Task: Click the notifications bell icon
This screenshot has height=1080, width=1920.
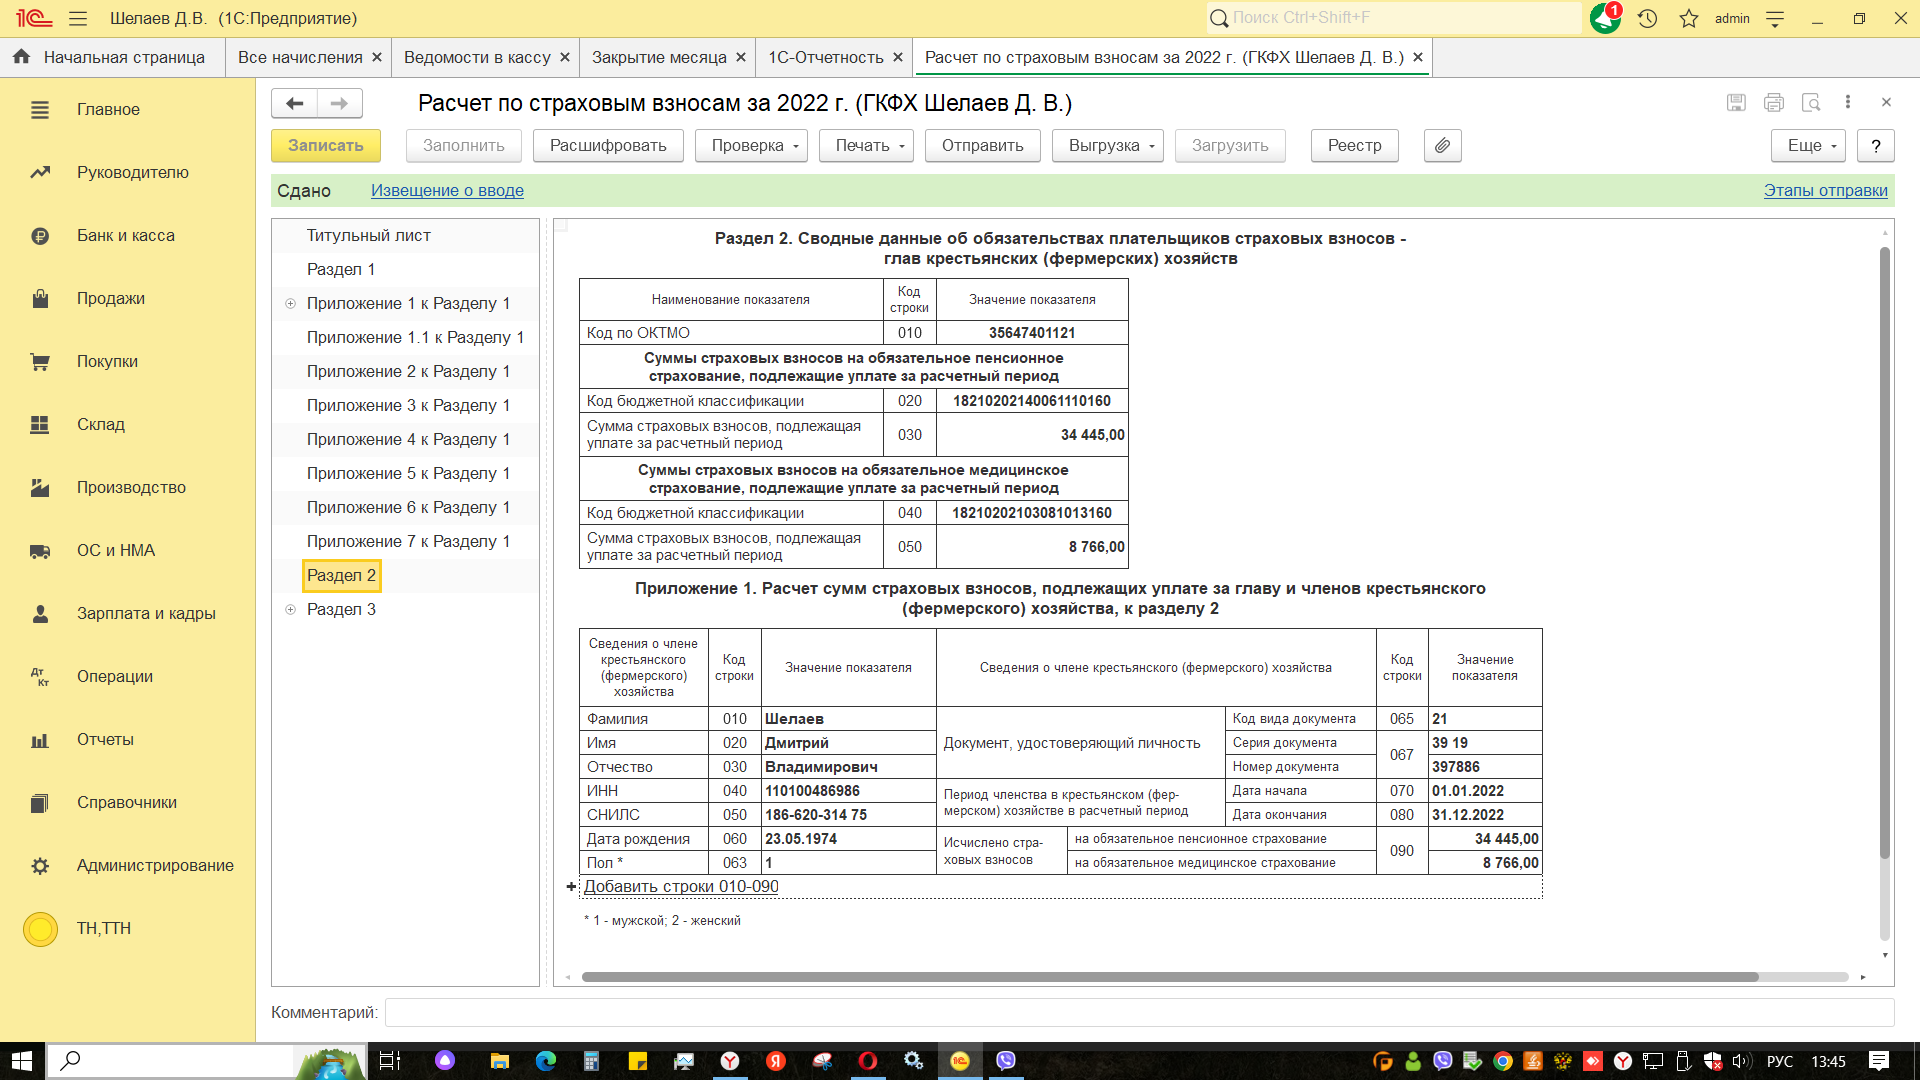Action: [x=1605, y=18]
